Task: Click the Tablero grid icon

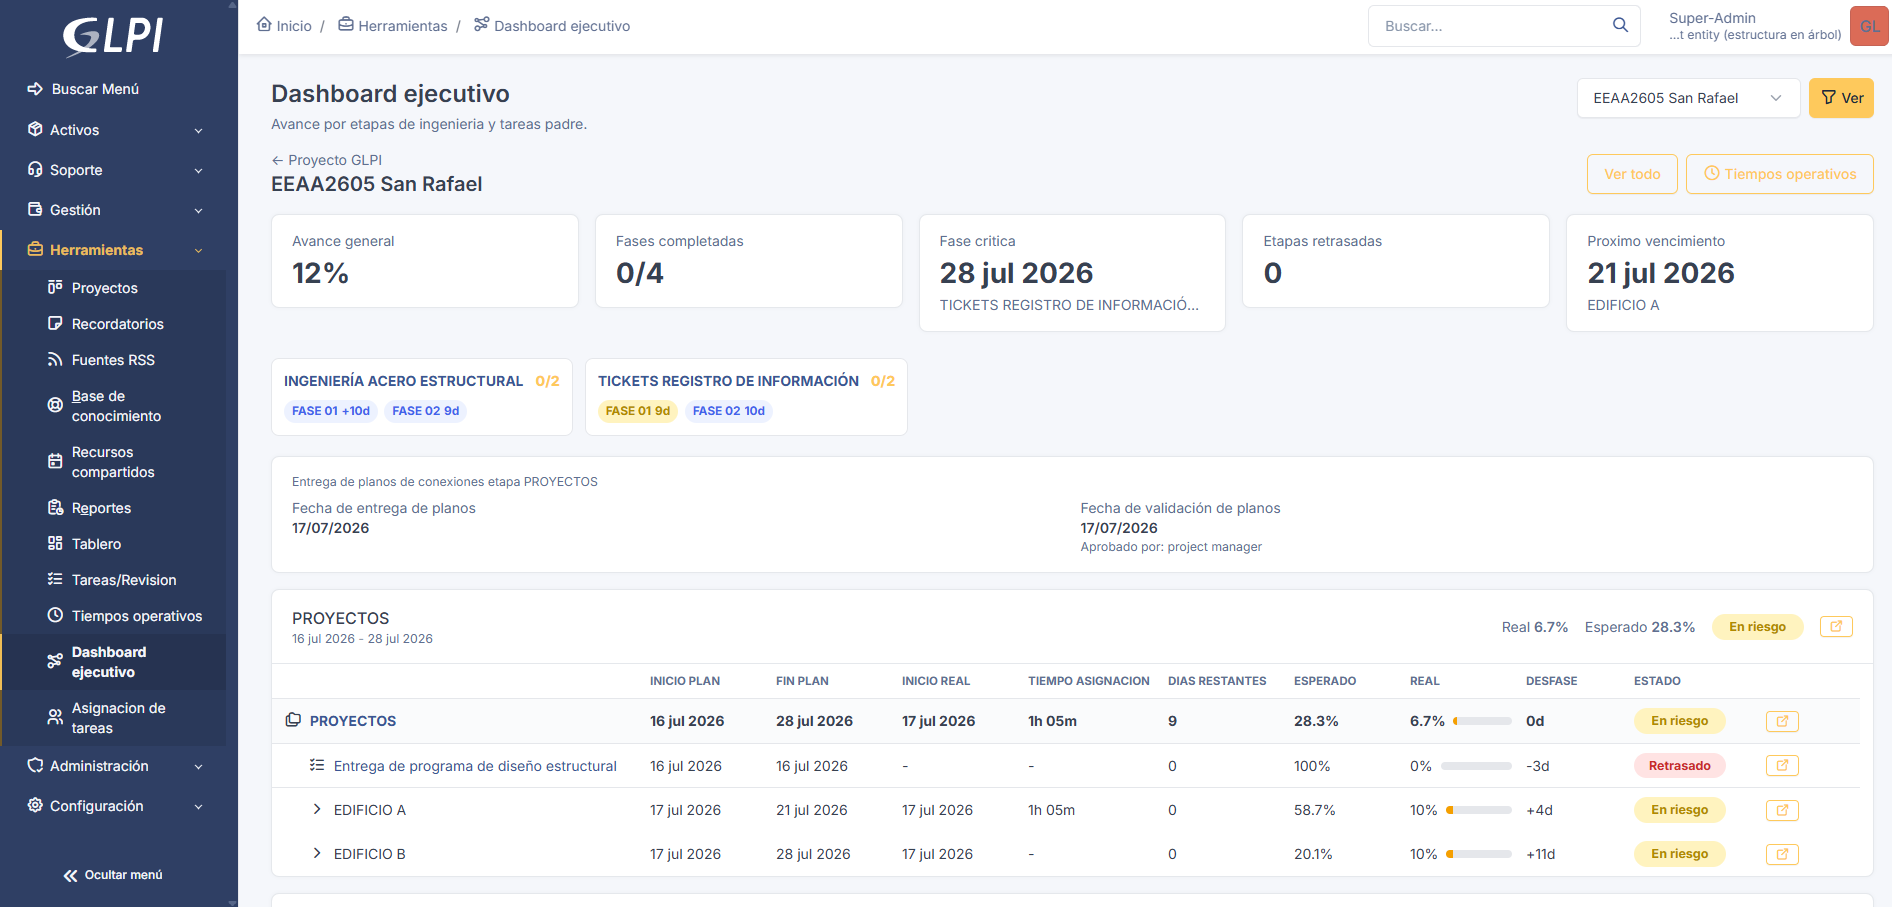Action: click(55, 543)
